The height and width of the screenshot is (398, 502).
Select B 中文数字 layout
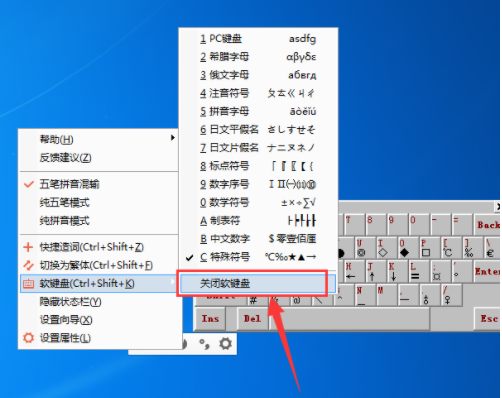(x=258, y=239)
